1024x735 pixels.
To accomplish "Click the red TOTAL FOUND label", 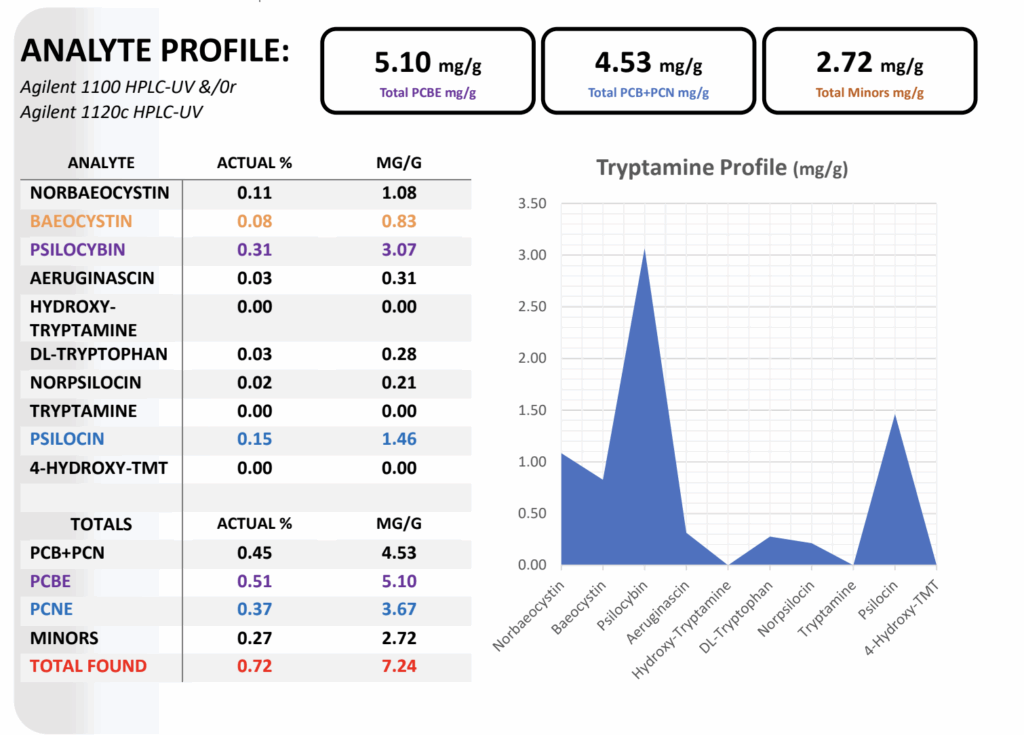I will pyautogui.click(x=88, y=666).
